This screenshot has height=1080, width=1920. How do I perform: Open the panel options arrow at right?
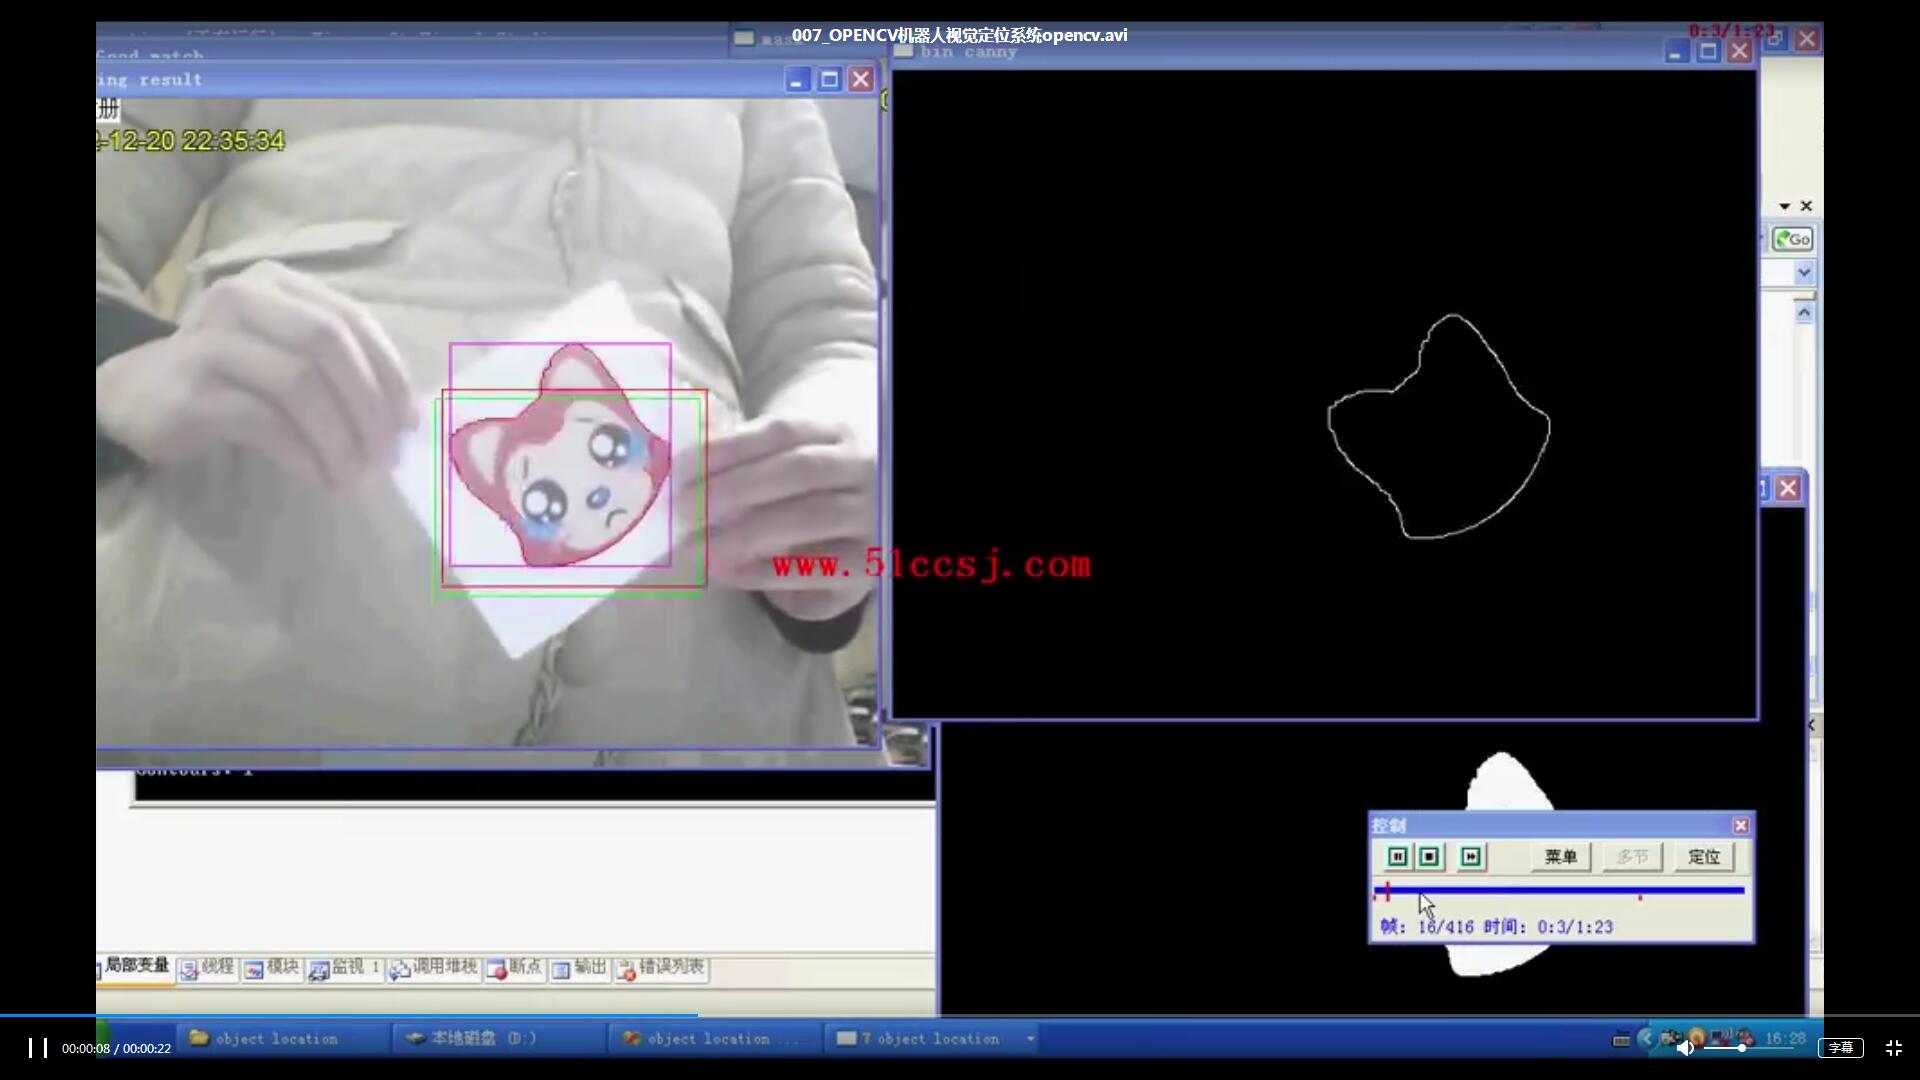(x=1785, y=206)
